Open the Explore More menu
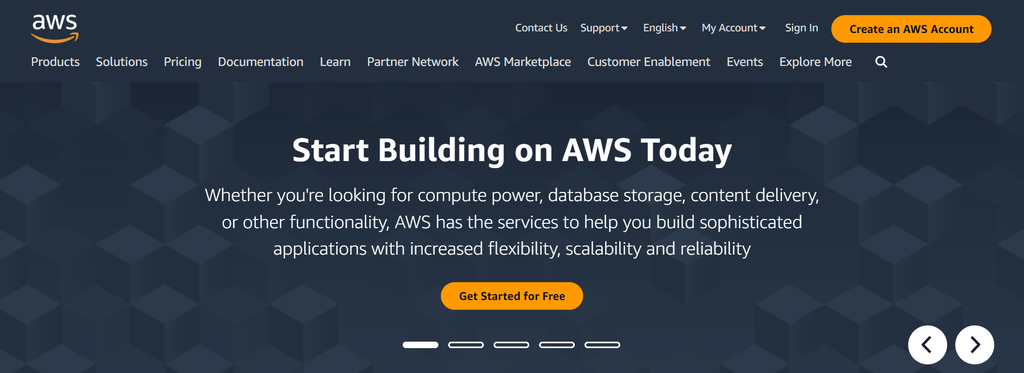1024x373 pixels. pos(816,62)
